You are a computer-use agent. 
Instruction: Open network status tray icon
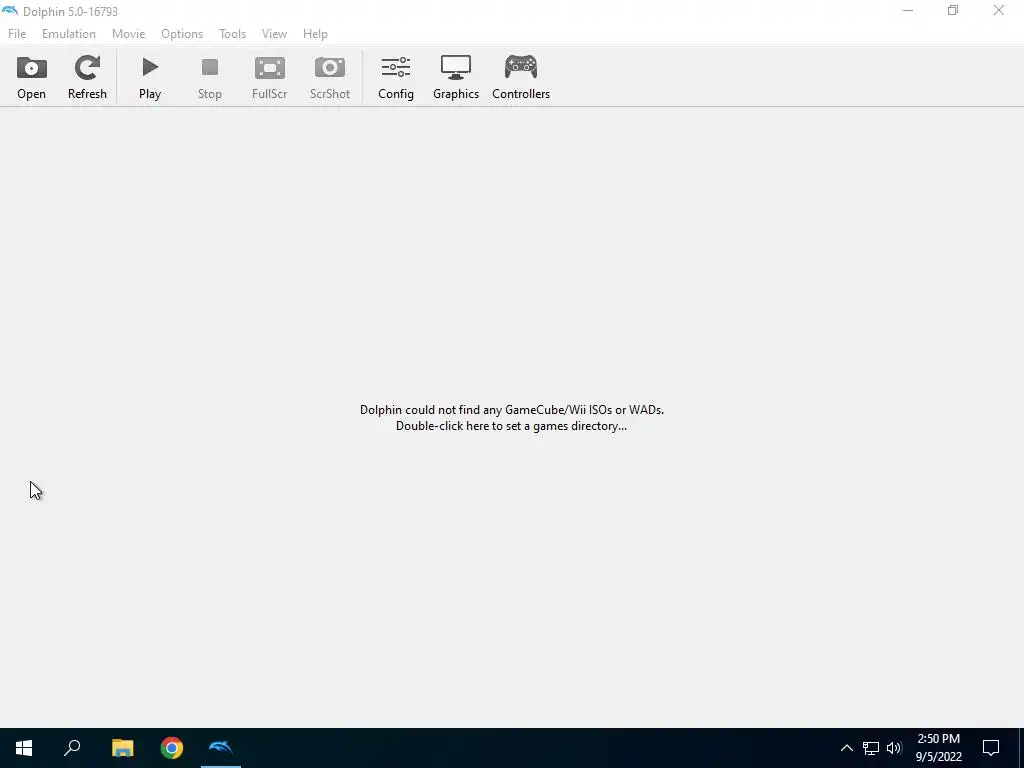871,748
